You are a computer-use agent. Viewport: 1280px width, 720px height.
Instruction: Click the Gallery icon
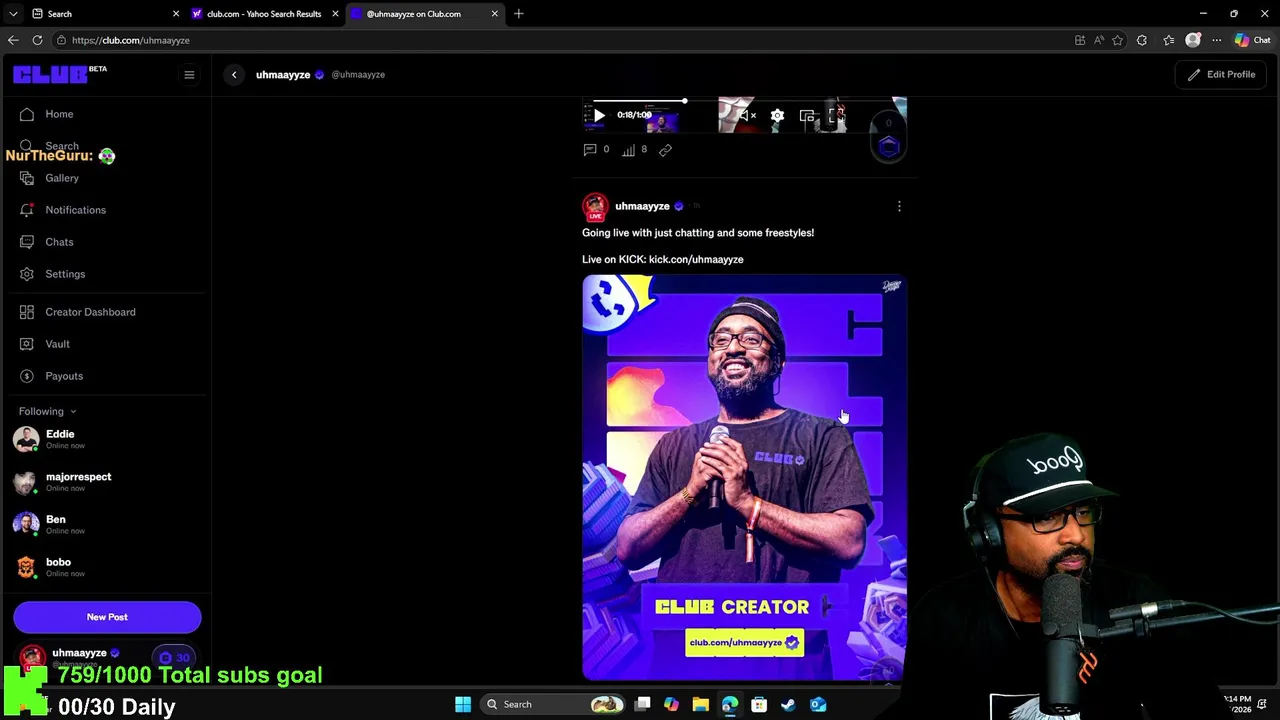pos(27,178)
